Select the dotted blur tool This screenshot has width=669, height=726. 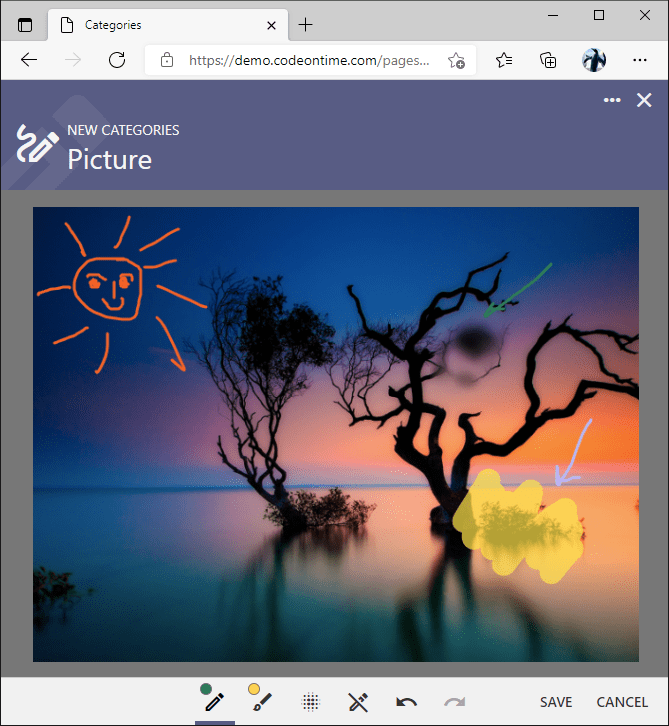(311, 702)
